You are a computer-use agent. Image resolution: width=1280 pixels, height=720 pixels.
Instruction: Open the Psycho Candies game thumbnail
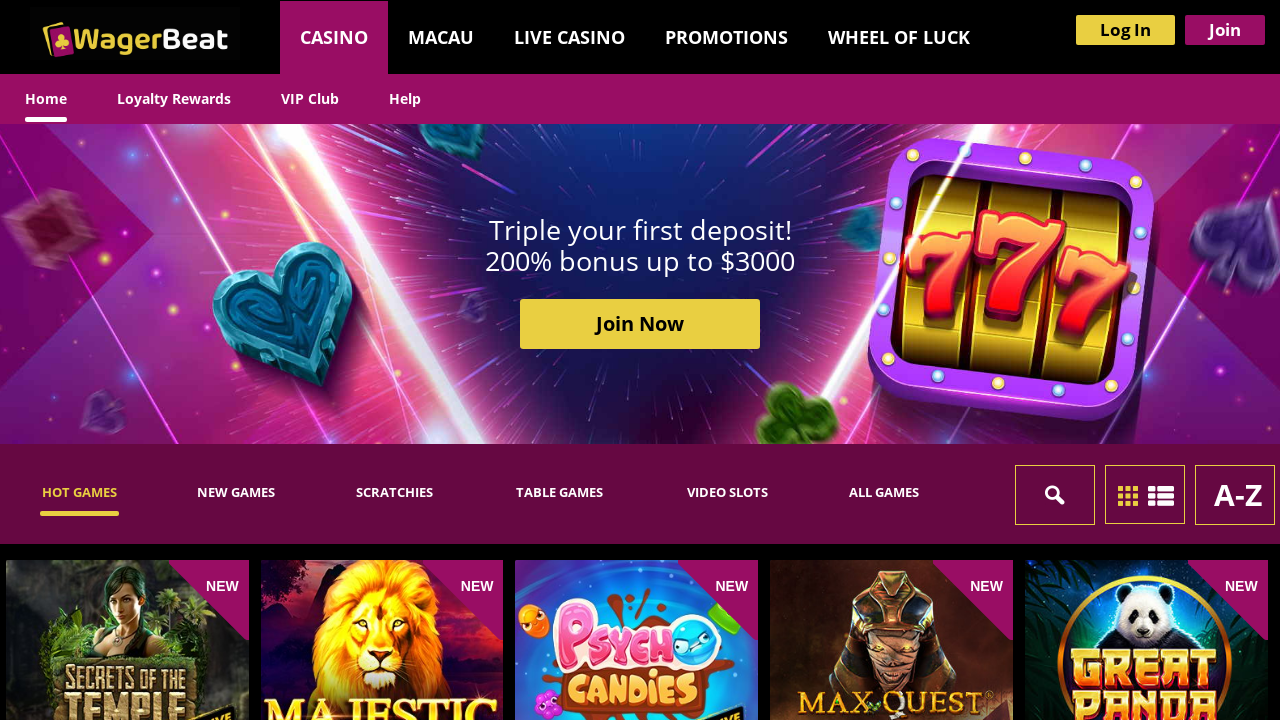[636, 640]
